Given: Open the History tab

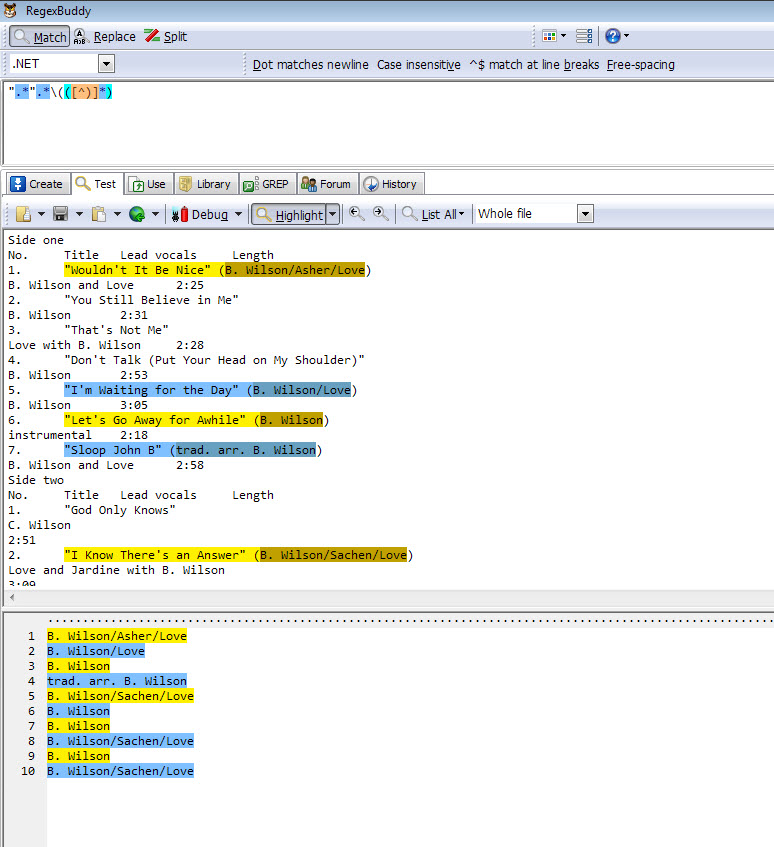Looking at the screenshot, I should coord(390,184).
